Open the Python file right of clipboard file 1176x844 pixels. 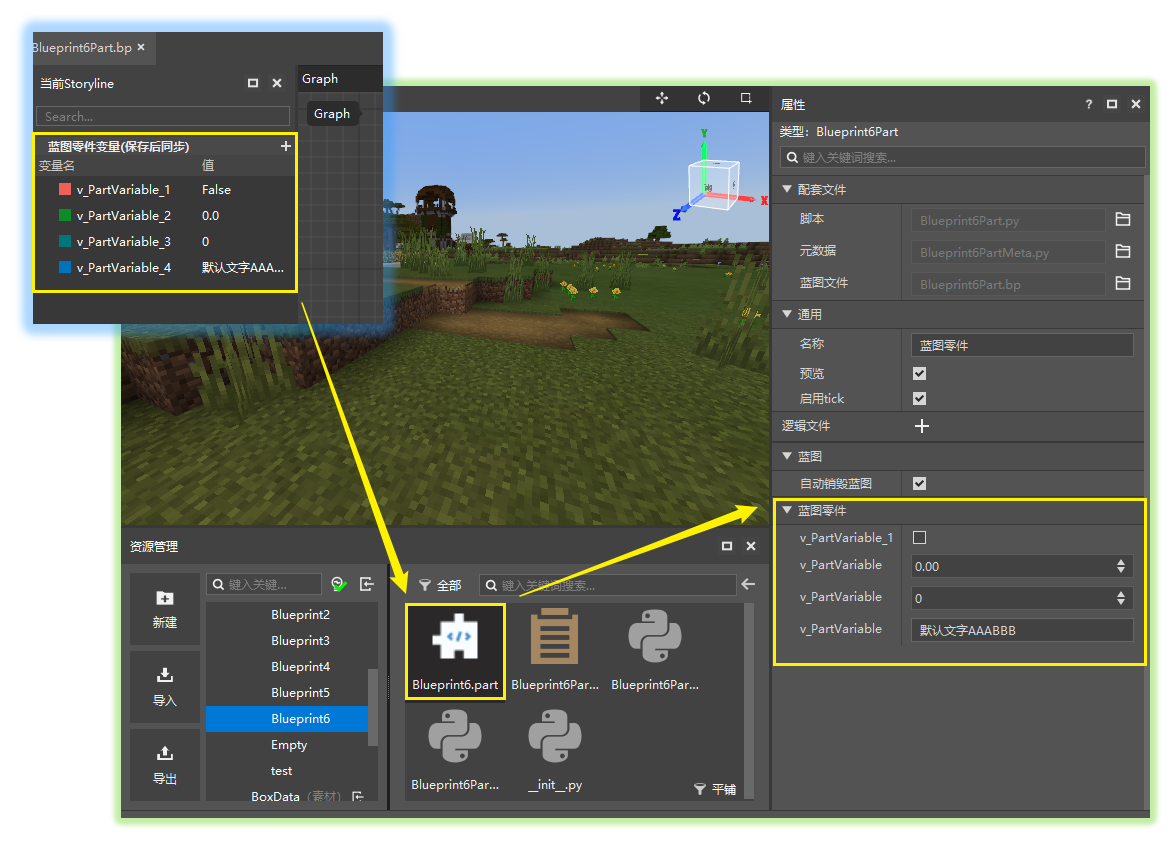pyautogui.click(x=655, y=636)
